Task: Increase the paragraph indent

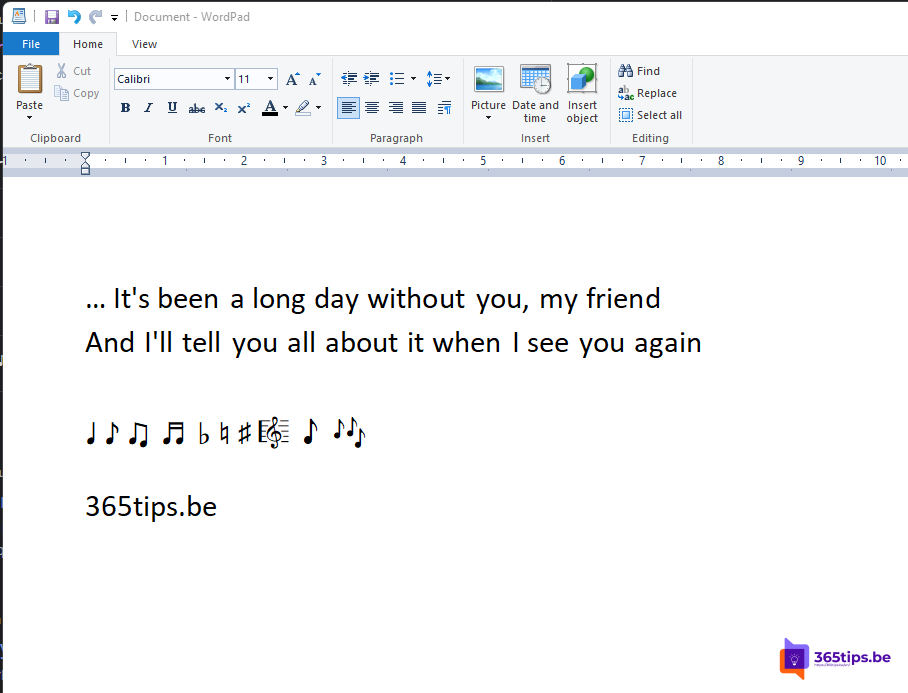Action: pos(371,78)
